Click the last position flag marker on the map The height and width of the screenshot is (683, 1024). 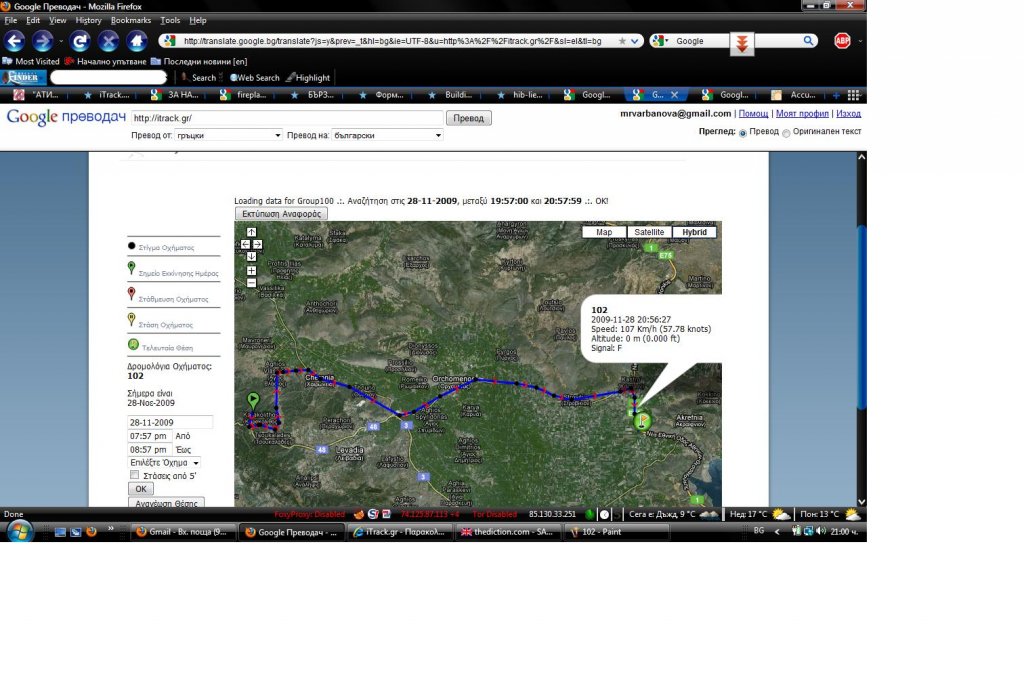(x=642, y=421)
